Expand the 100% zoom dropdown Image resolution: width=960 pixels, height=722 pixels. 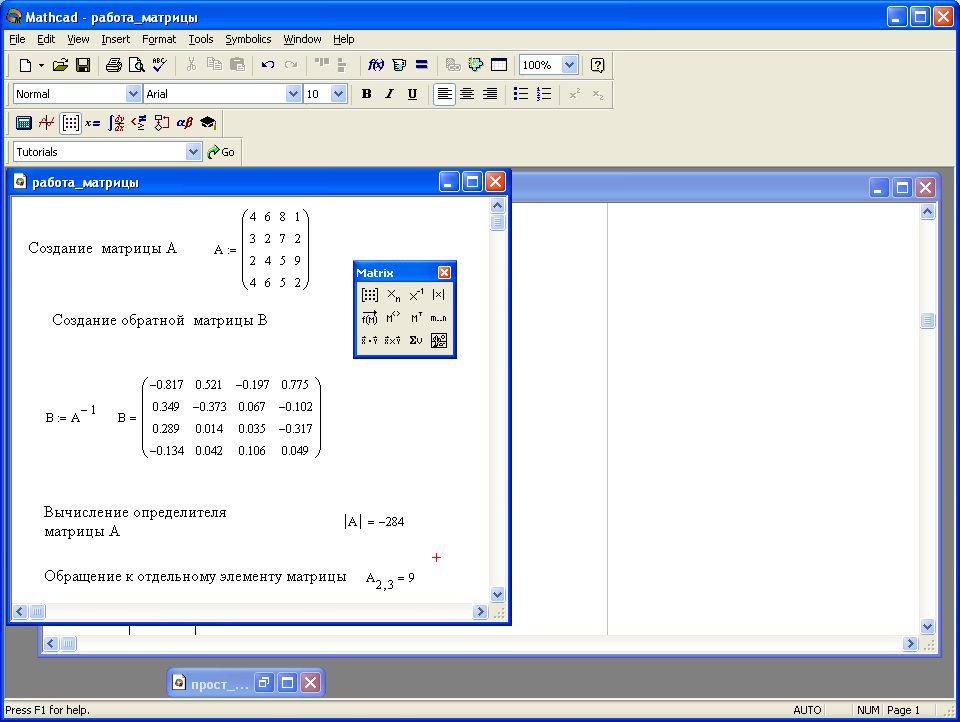pos(569,65)
